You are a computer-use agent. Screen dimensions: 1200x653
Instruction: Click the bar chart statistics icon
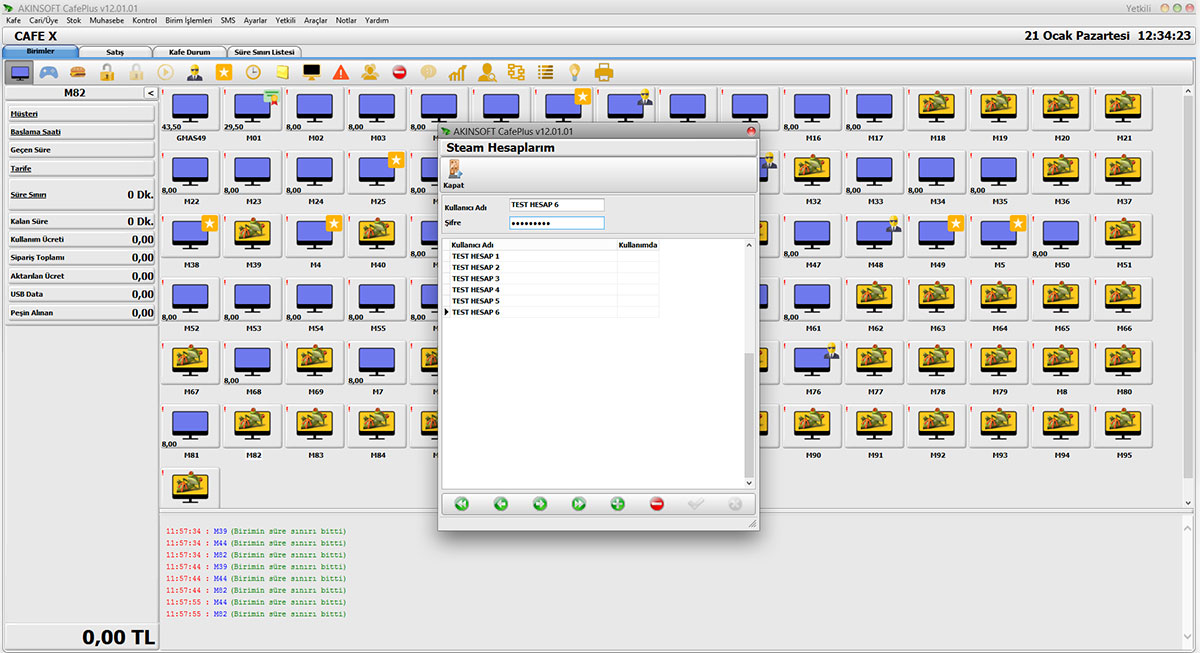(457, 72)
